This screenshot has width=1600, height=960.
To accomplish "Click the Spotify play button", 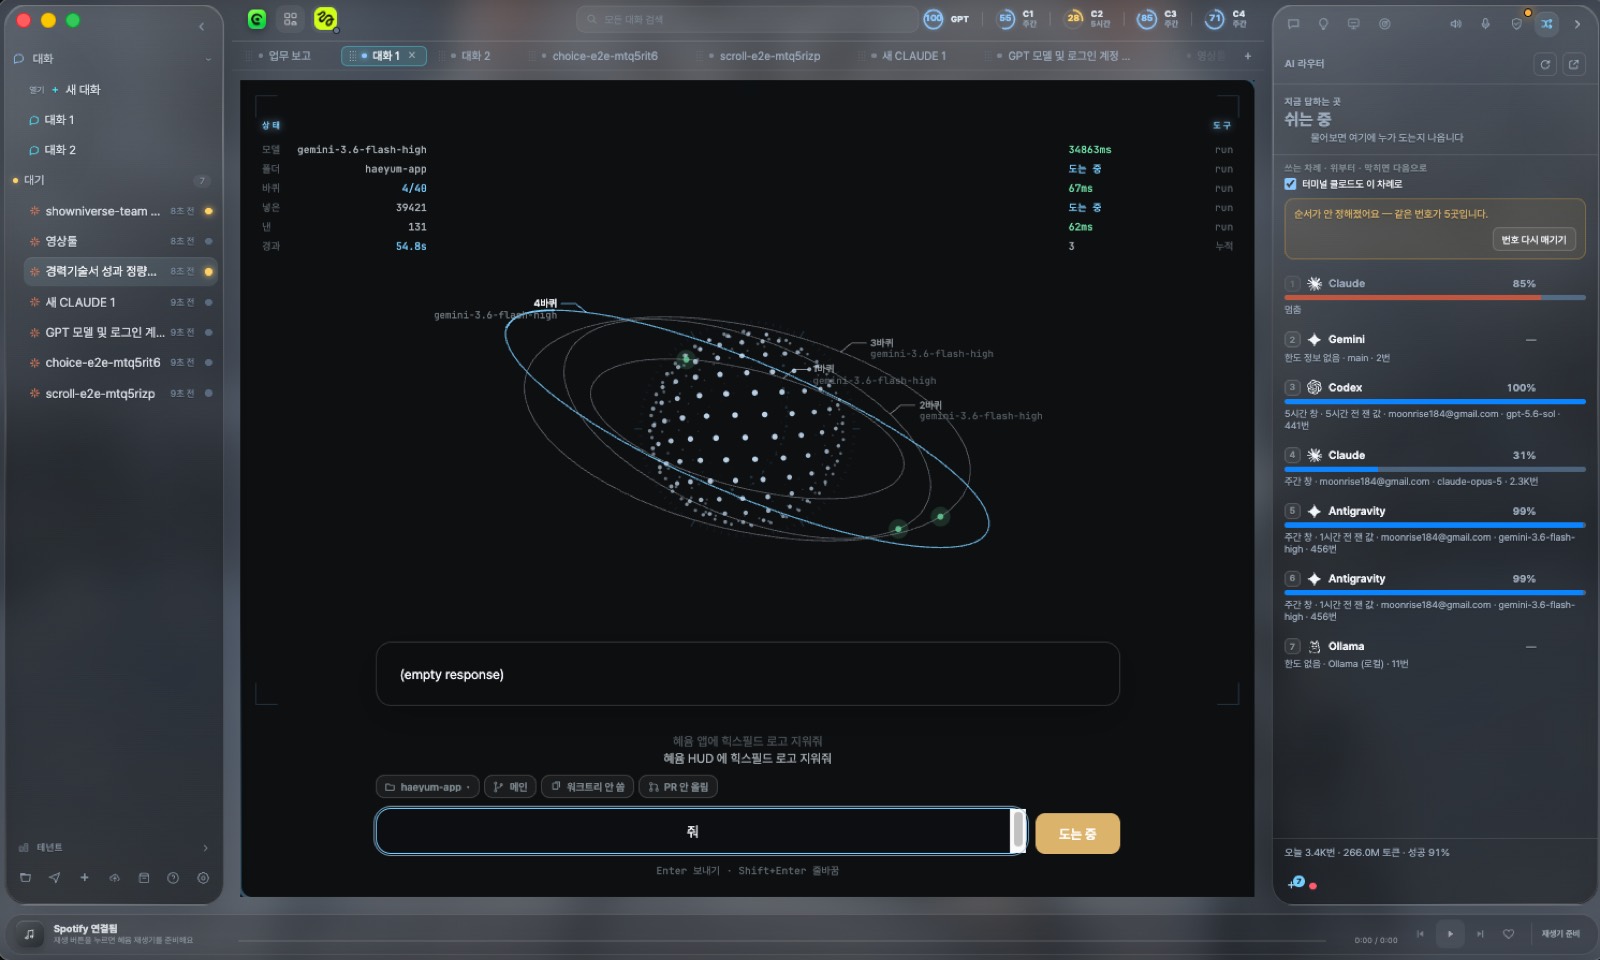I will pyautogui.click(x=1450, y=934).
